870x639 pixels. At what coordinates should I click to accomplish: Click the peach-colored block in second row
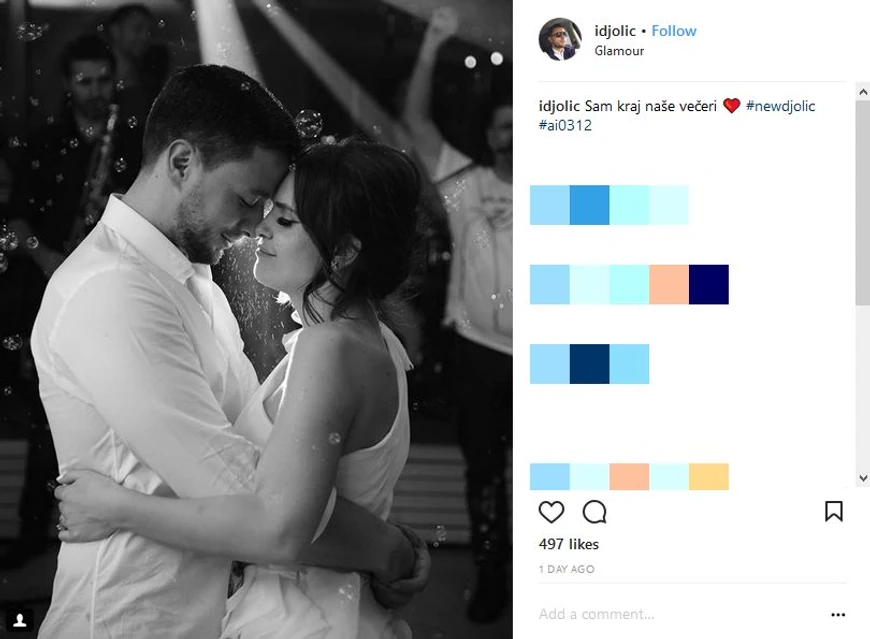tap(669, 285)
